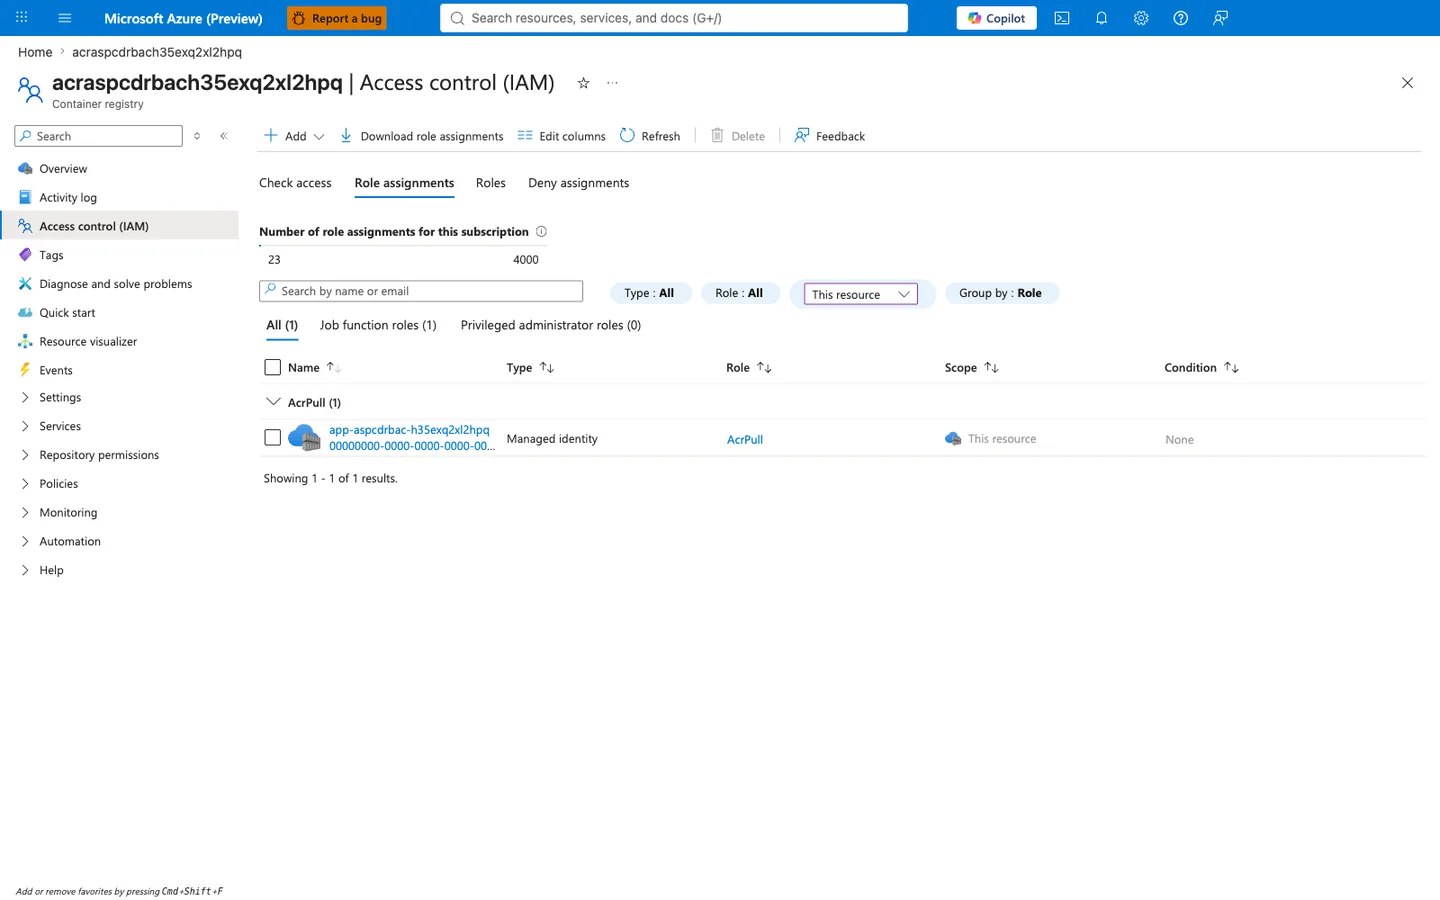Open Quick start in the sidebar
Viewport: 1440px width, 900px height.
pyautogui.click(x=120, y=313)
